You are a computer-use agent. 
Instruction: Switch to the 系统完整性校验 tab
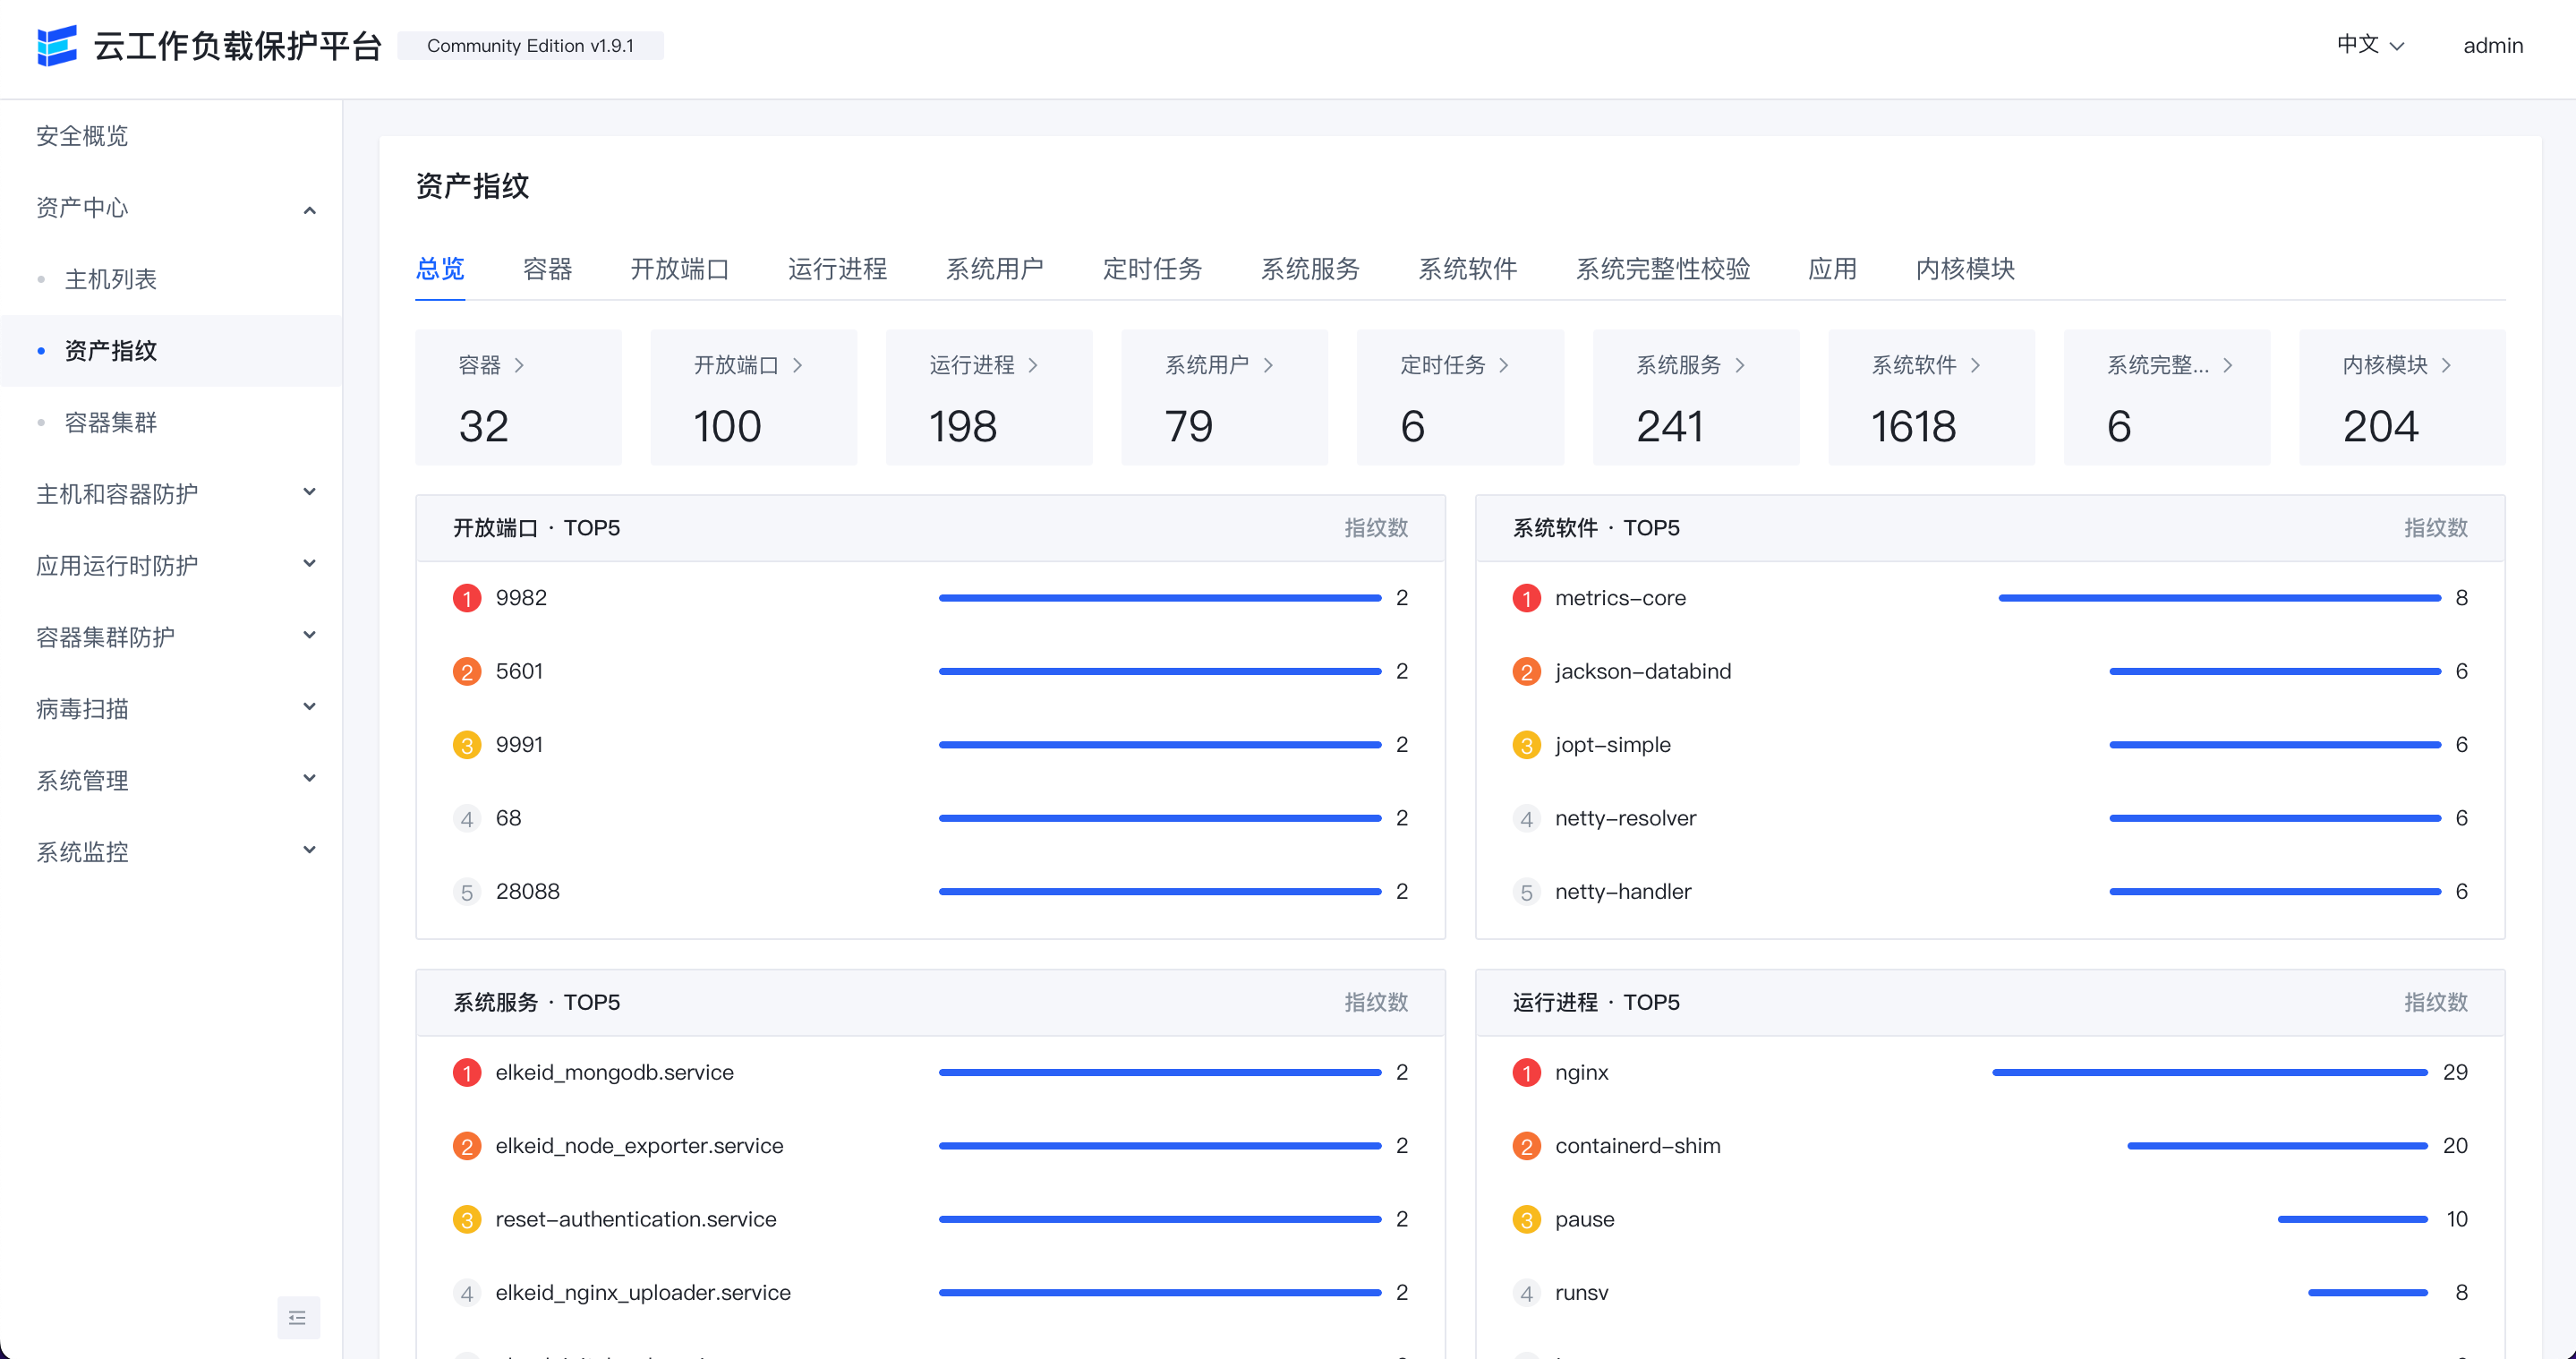pos(1662,269)
